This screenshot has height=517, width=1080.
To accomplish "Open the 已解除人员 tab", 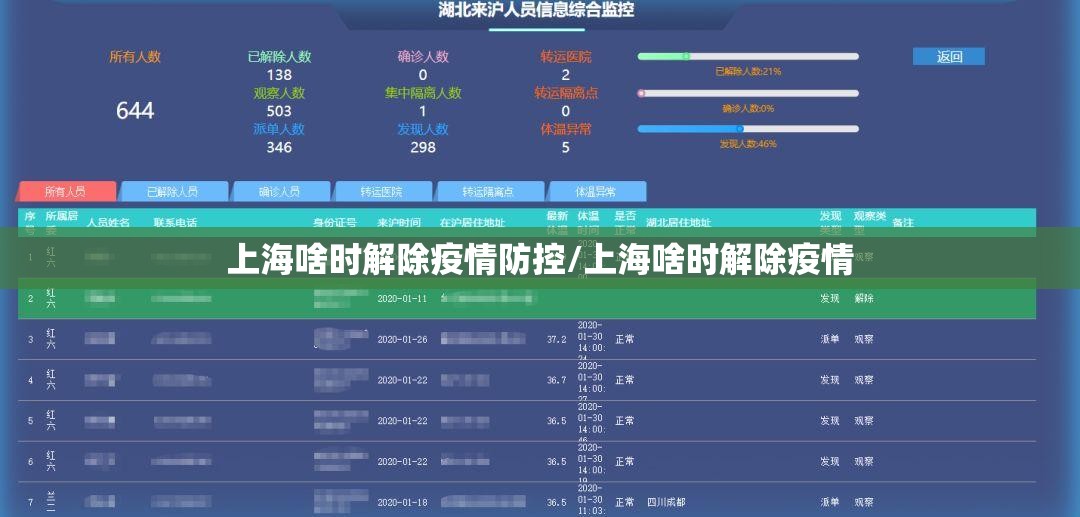I will pos(173,191).
